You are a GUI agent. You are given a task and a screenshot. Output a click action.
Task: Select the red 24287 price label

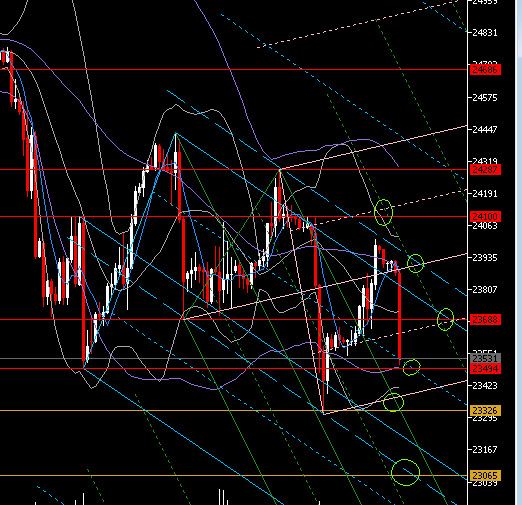tap(485, 170)
